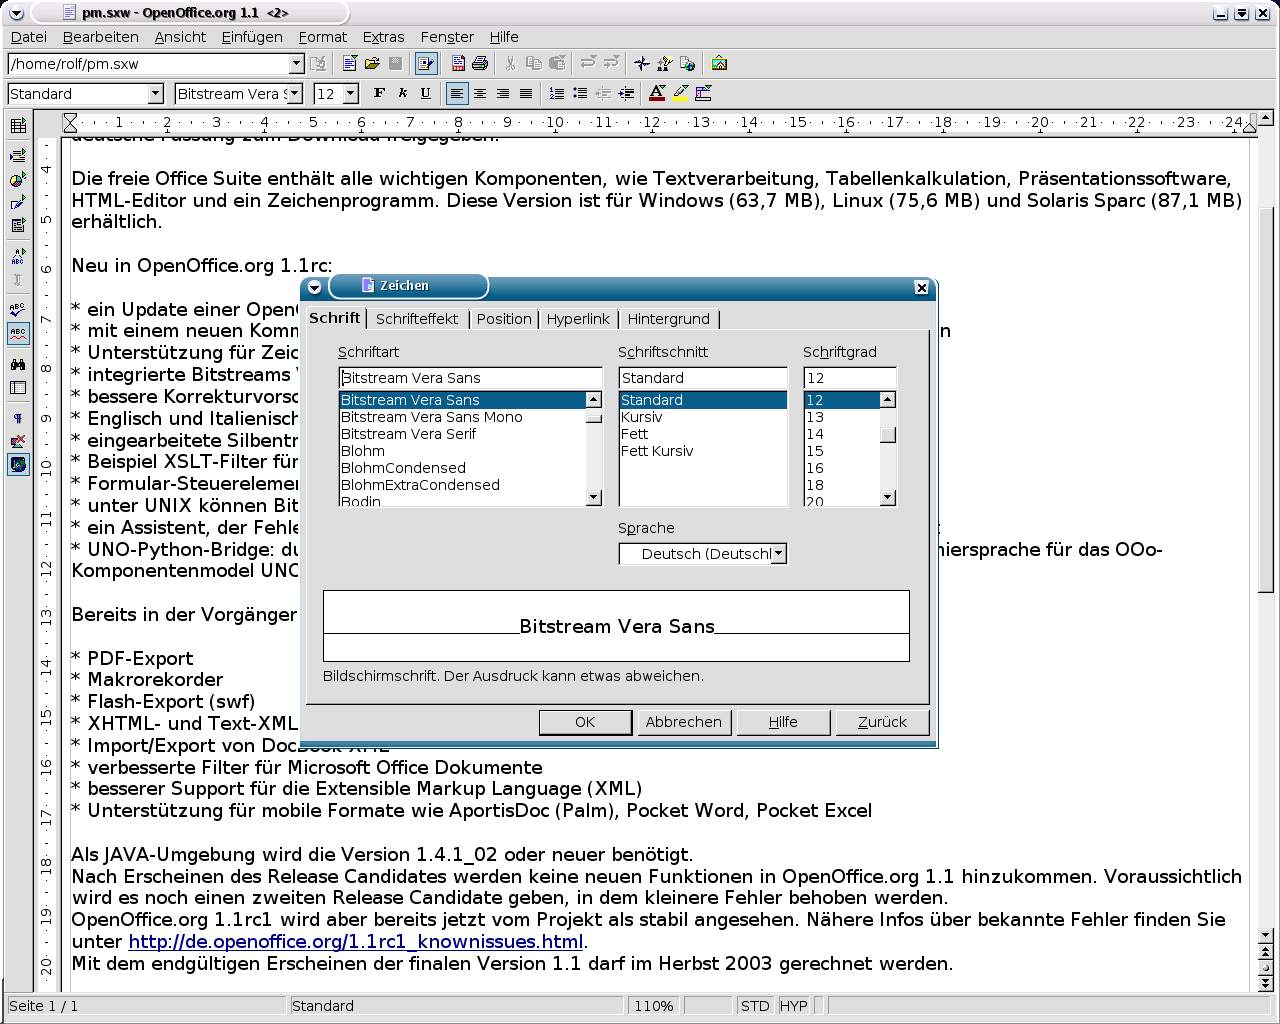This screenshot has height=1024, width=1280.
Task: Click the Gallery icon in the toolbar
Action: [719, 64]
